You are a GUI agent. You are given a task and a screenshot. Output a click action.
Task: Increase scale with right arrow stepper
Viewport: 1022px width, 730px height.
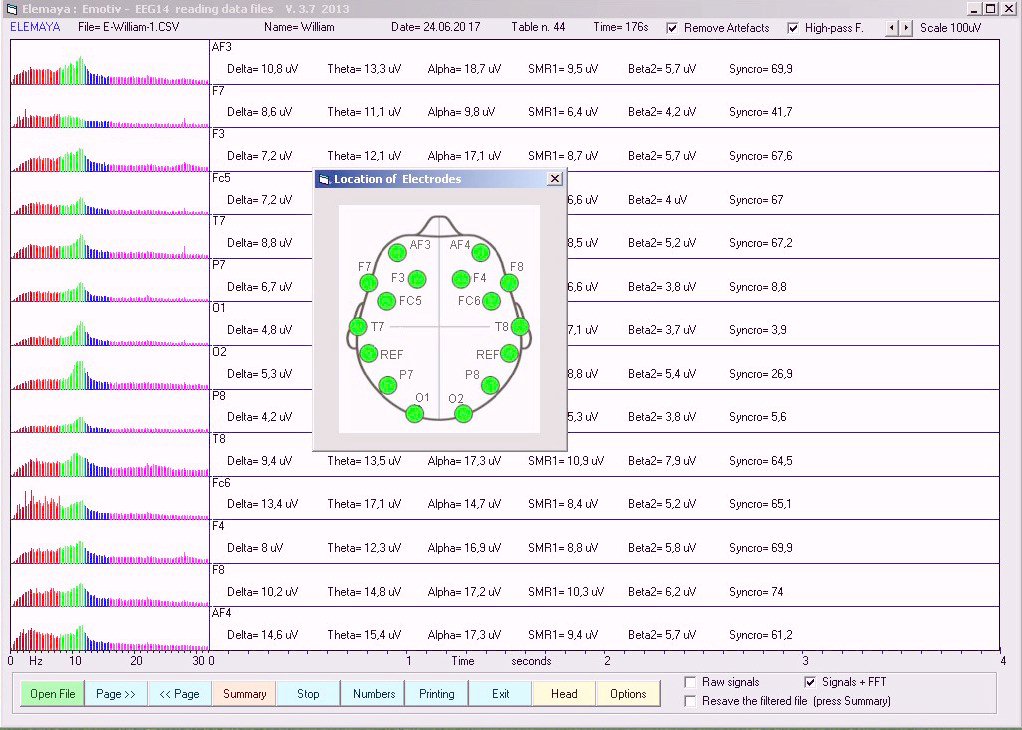click(907, 28)
